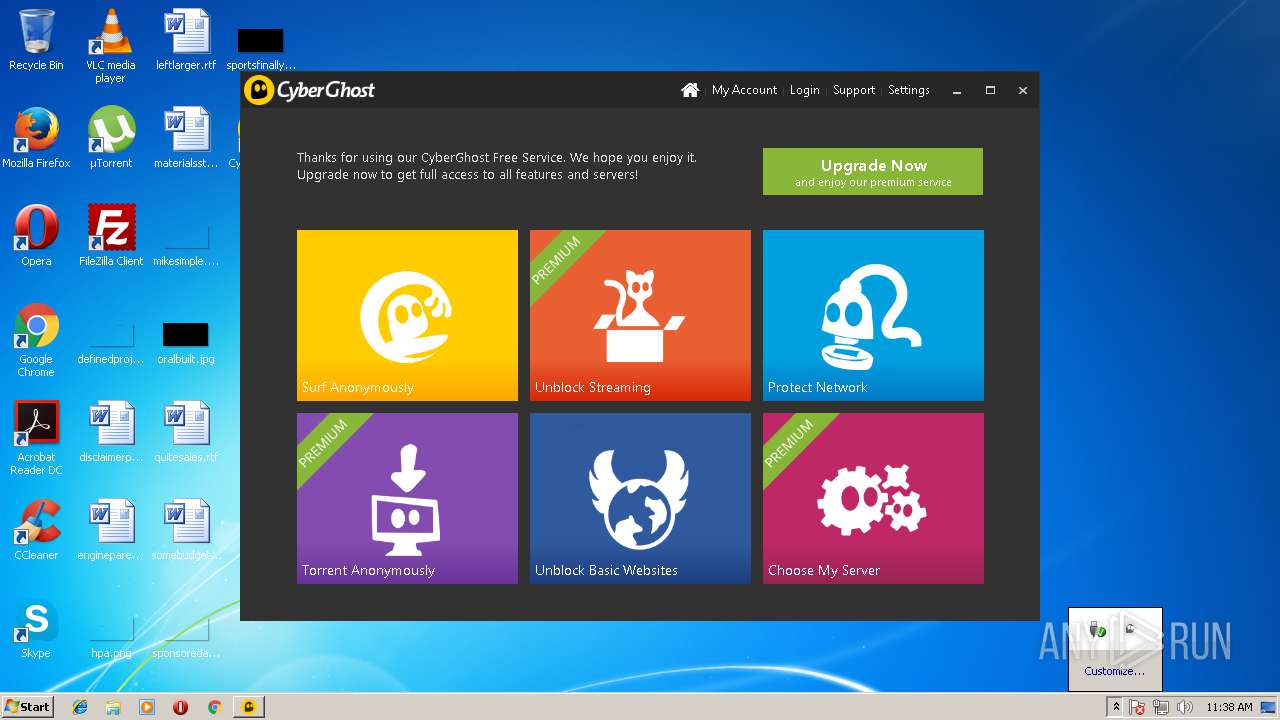The width and height of the screenshot is (1280, 720).
Task: Select the sportsfinally desktop file
Action: coord(261,48)
